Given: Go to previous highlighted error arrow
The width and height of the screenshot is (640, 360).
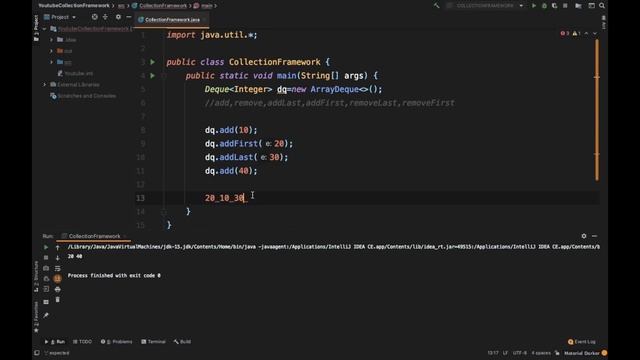Looking at the screenshot, I should (587, 33).
